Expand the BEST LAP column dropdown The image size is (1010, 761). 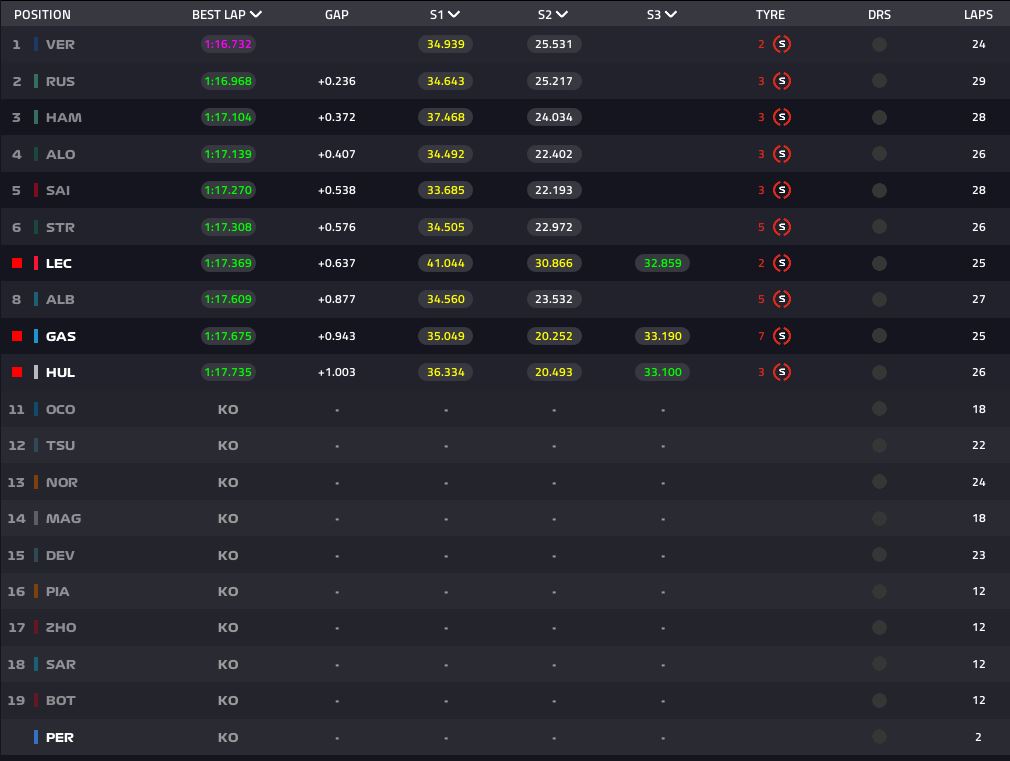click(257, 15)
